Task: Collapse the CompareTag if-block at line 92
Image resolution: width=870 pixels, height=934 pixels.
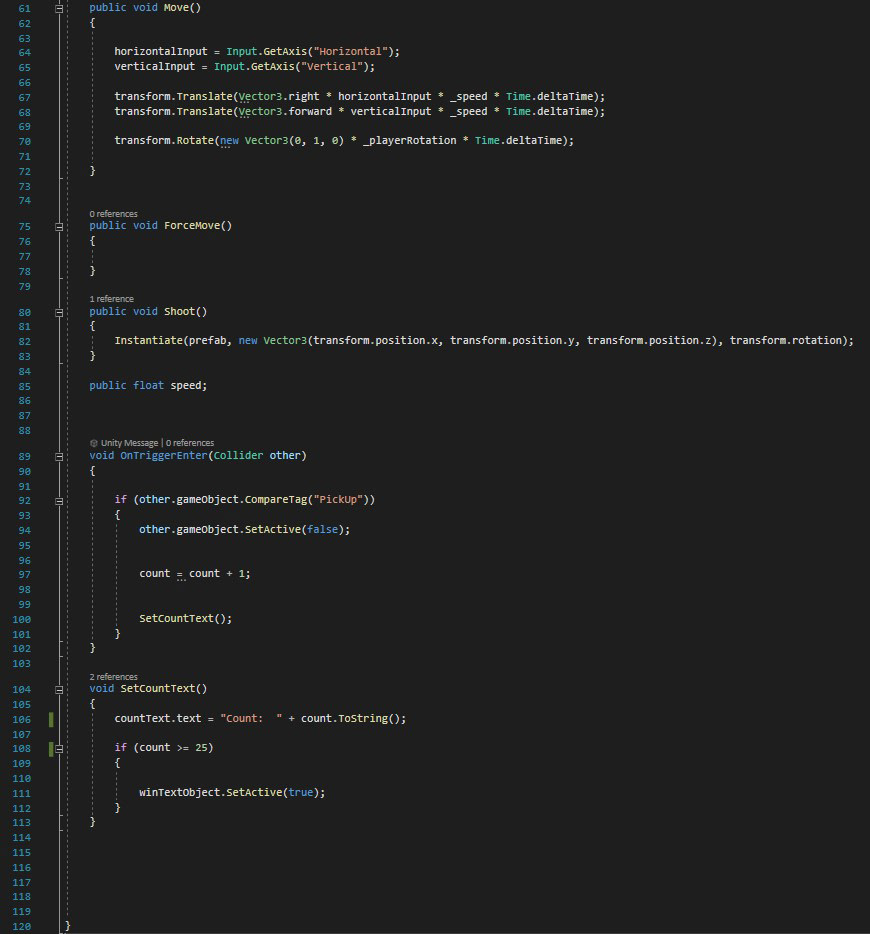Action: coord(59,502)
